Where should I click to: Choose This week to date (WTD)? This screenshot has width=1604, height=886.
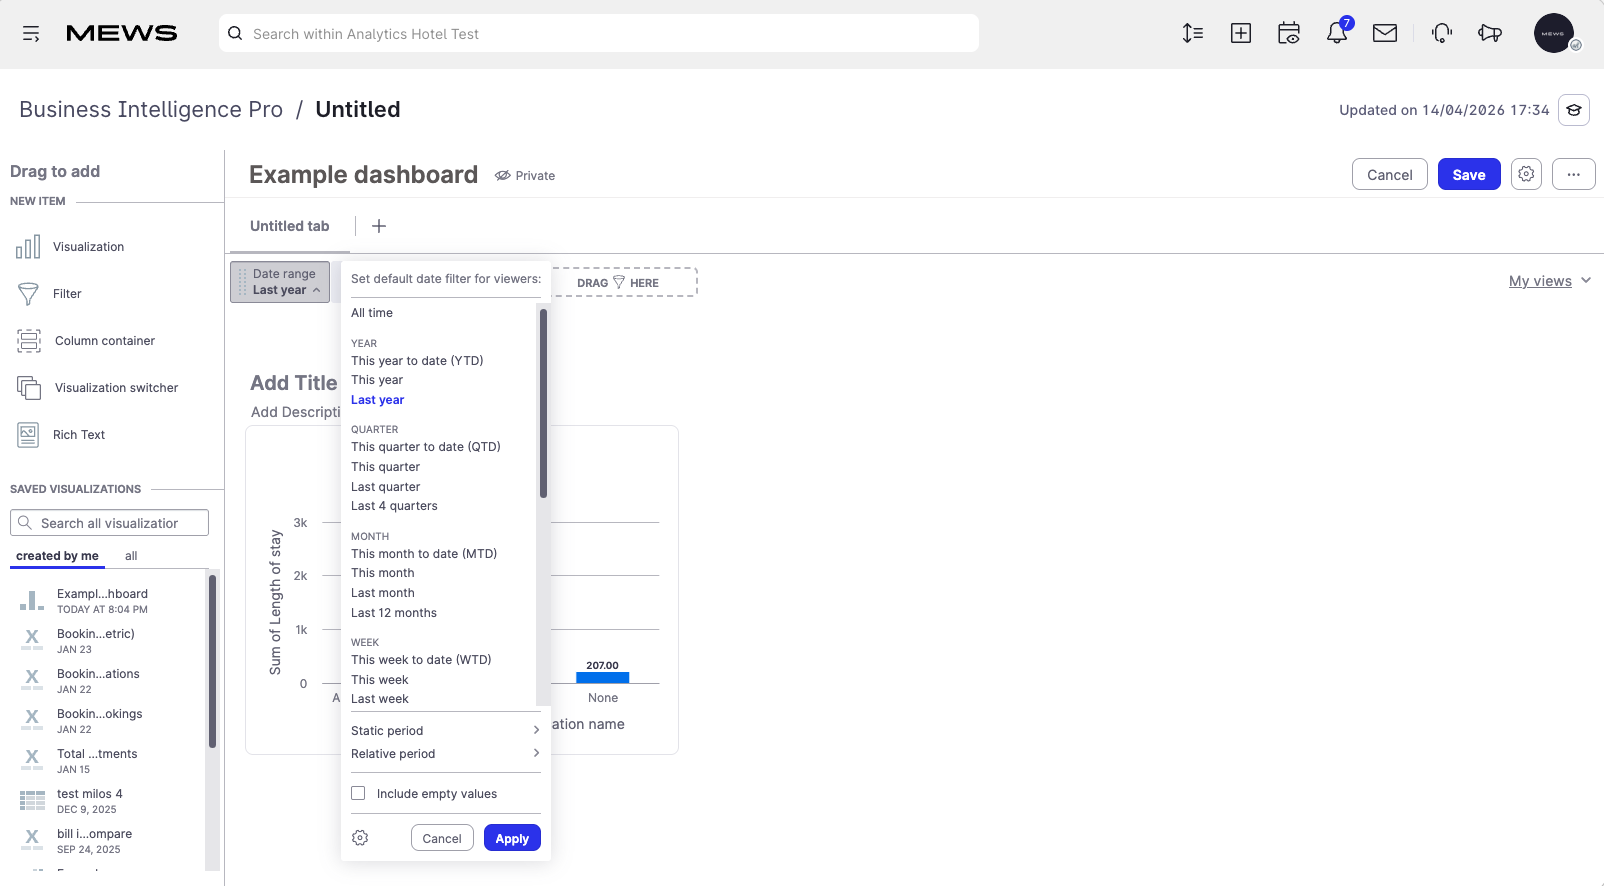[421, 660]
